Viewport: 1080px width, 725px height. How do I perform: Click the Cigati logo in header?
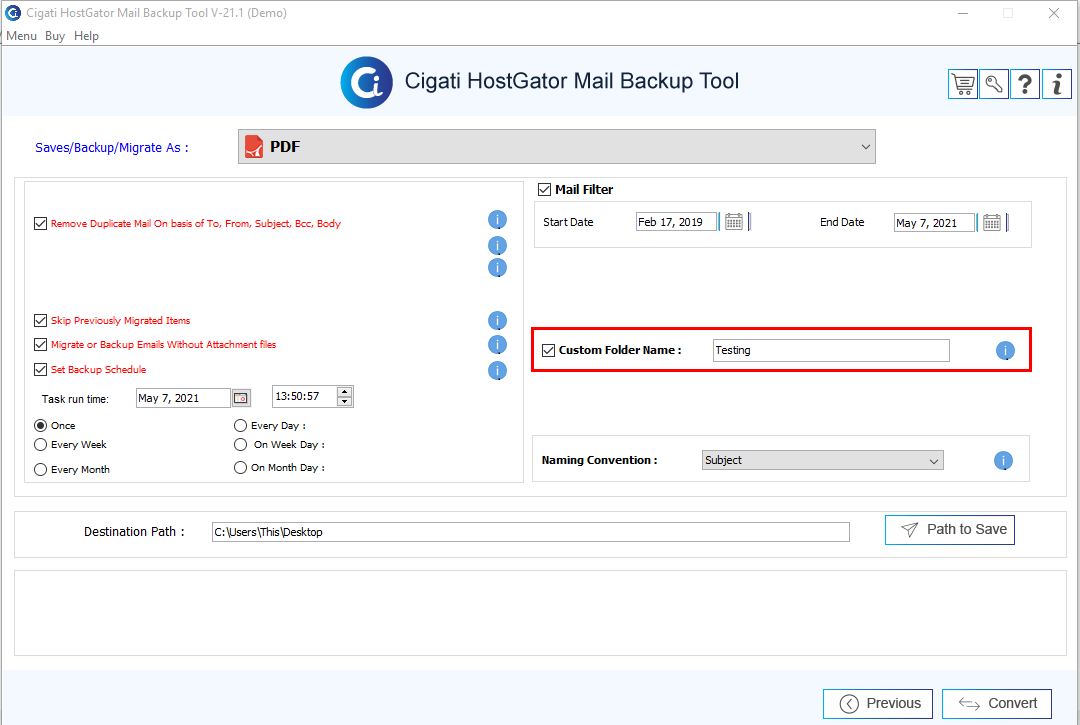tap(366, 82)
